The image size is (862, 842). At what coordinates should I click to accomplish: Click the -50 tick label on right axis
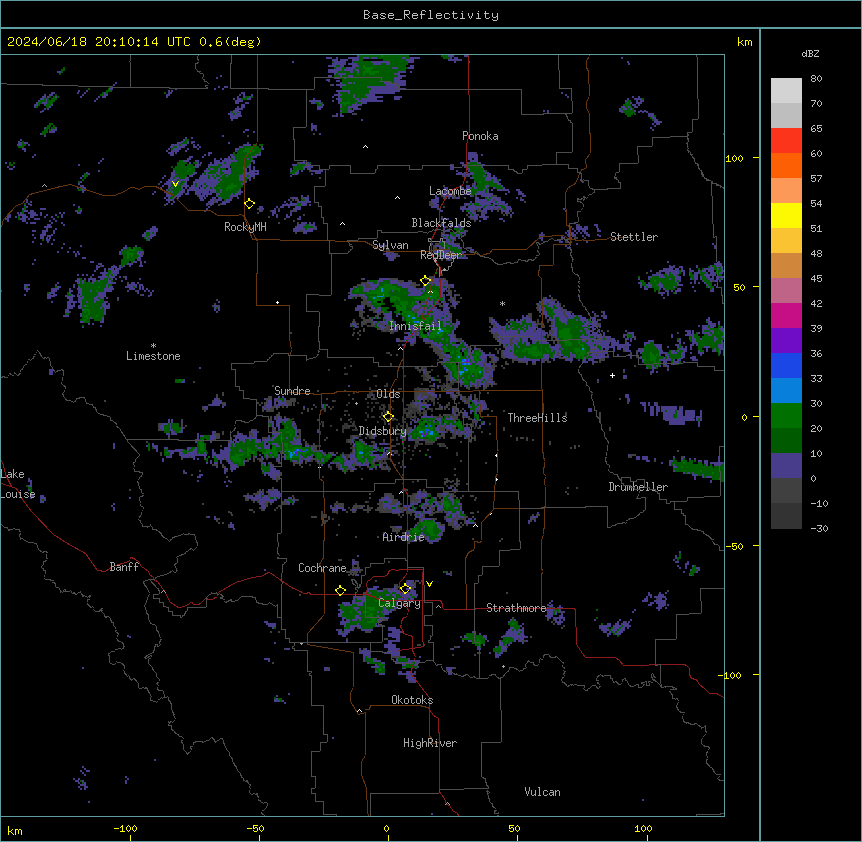(734, 546)
